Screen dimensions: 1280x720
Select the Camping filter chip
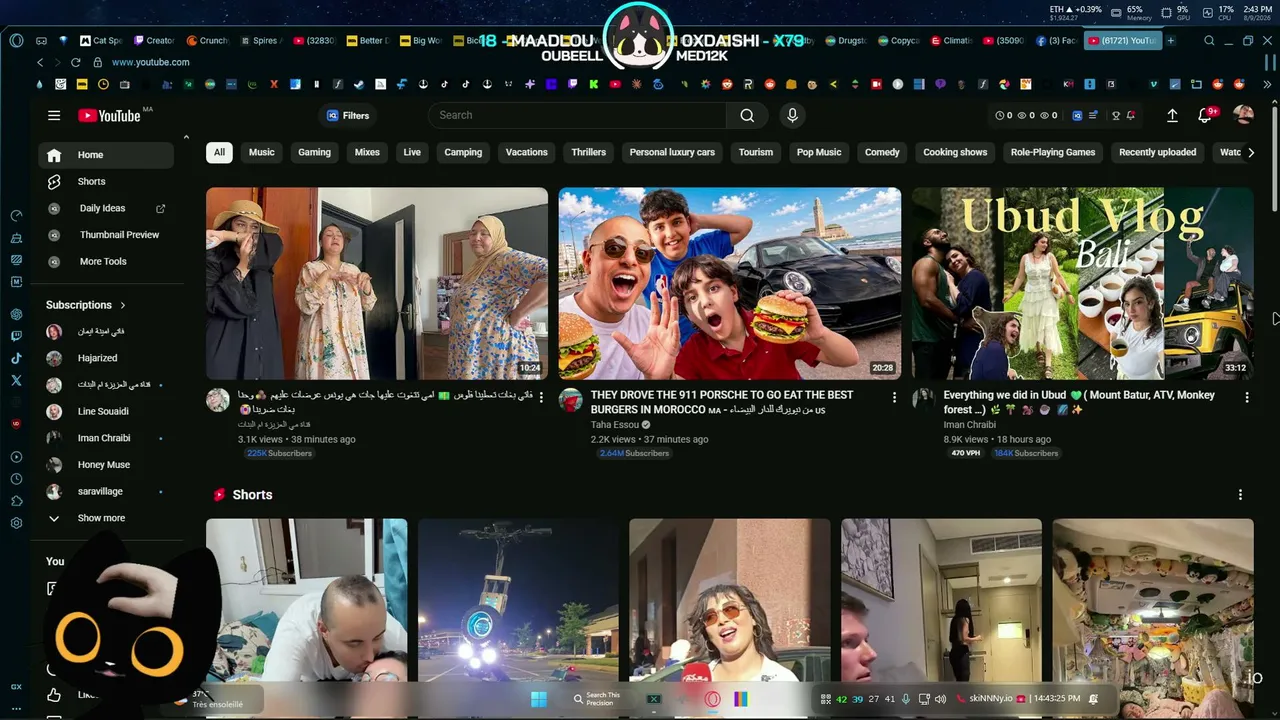point(463,152)
